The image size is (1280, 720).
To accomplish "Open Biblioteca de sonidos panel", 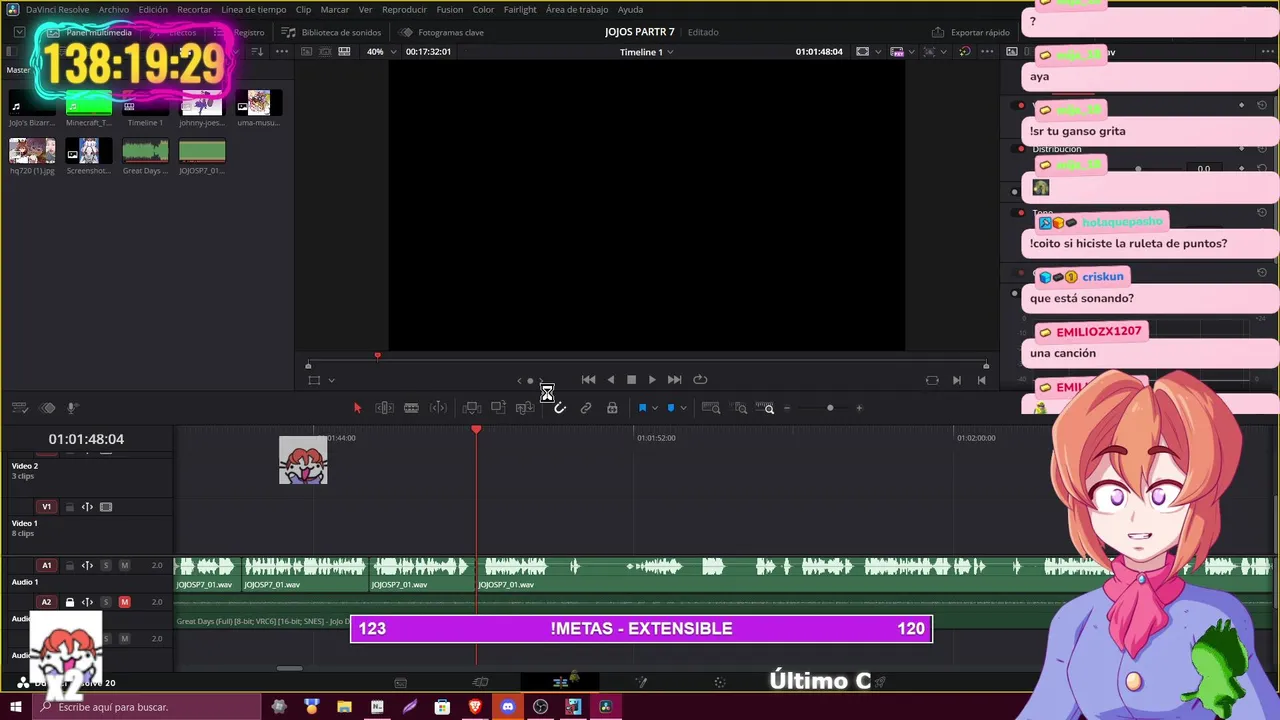I will [x=331, y=32].
